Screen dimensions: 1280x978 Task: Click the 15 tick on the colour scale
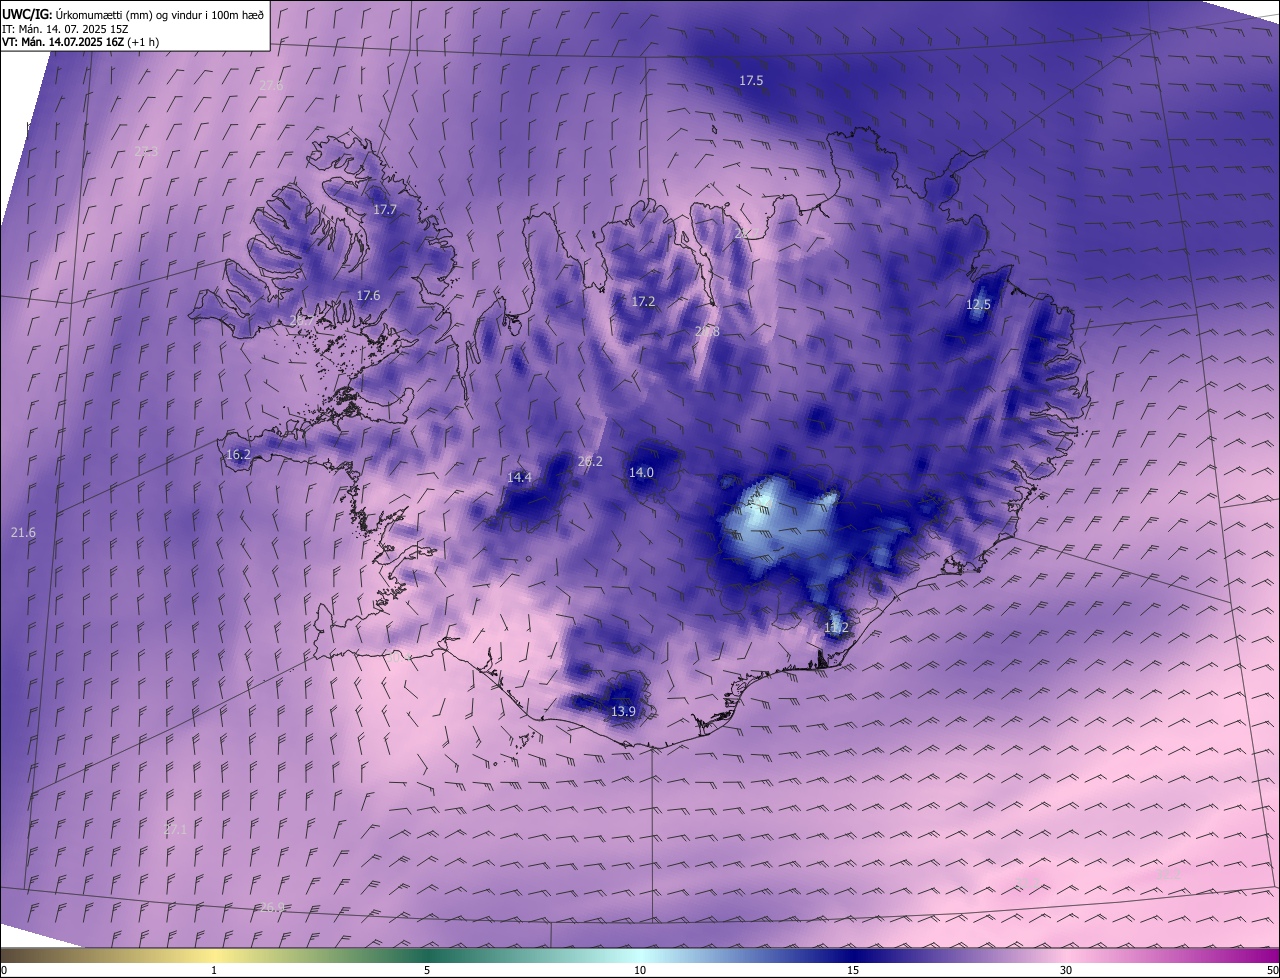pos(853,970)
